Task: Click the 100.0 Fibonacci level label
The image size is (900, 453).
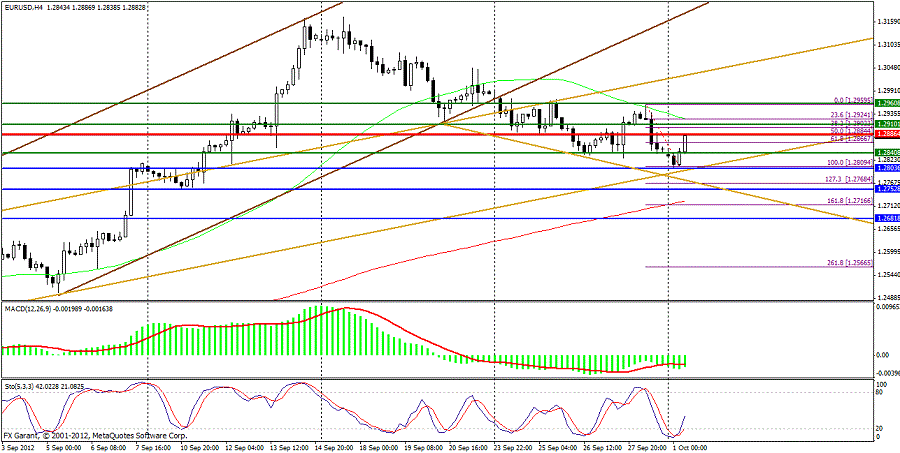Action: [850, 162]
